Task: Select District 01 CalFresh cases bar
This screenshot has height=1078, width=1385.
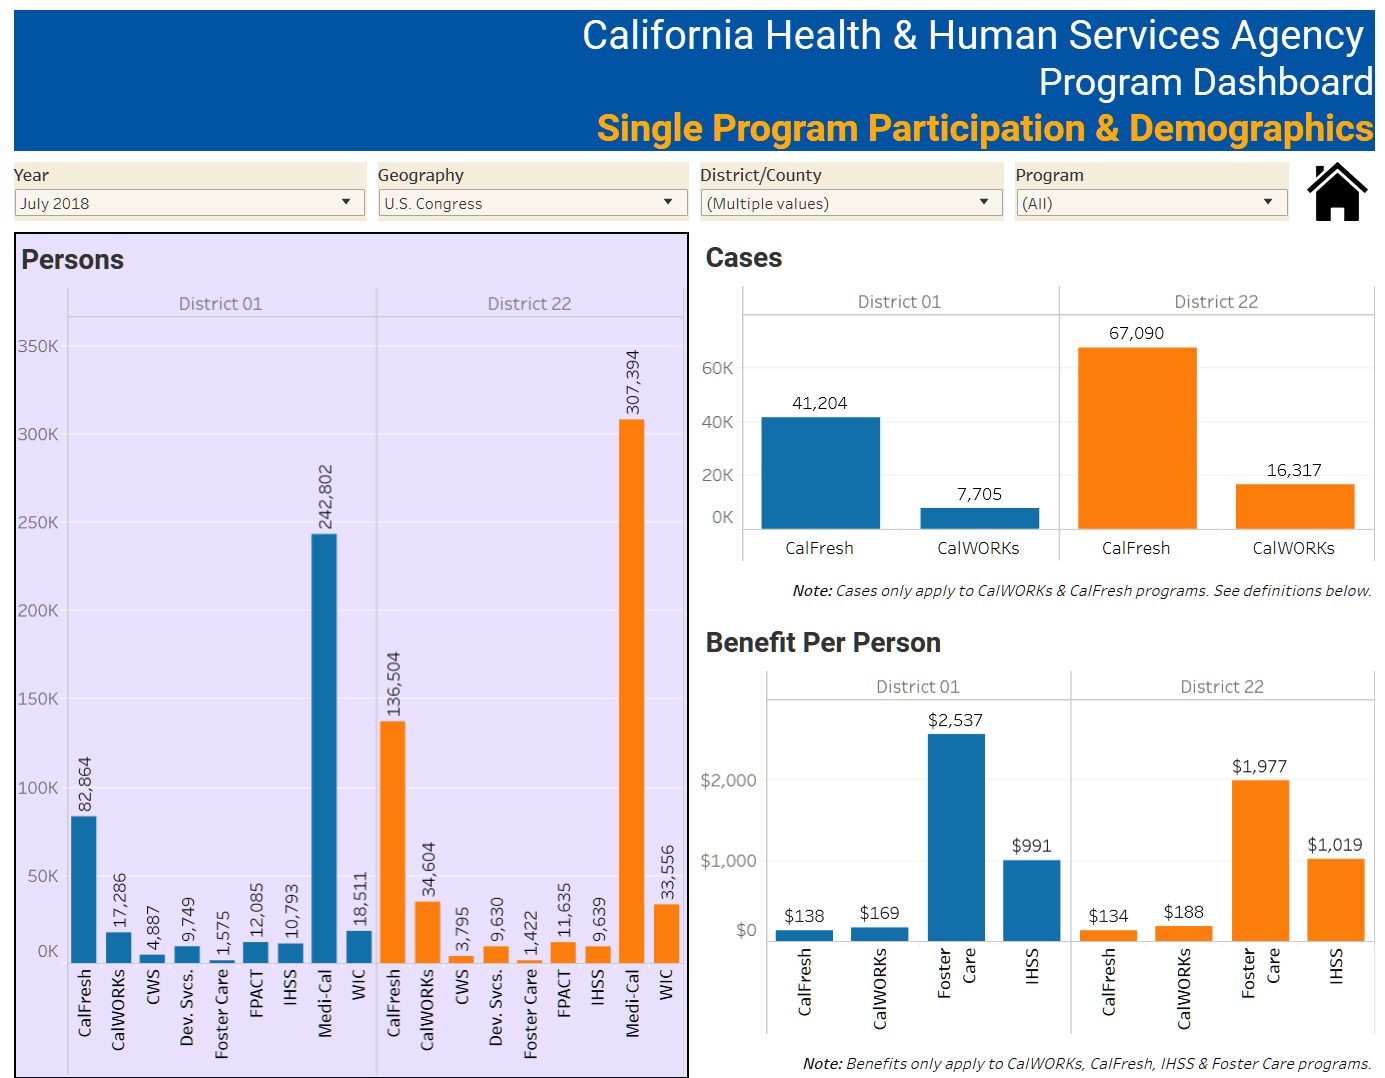Action: click(820, 473)
